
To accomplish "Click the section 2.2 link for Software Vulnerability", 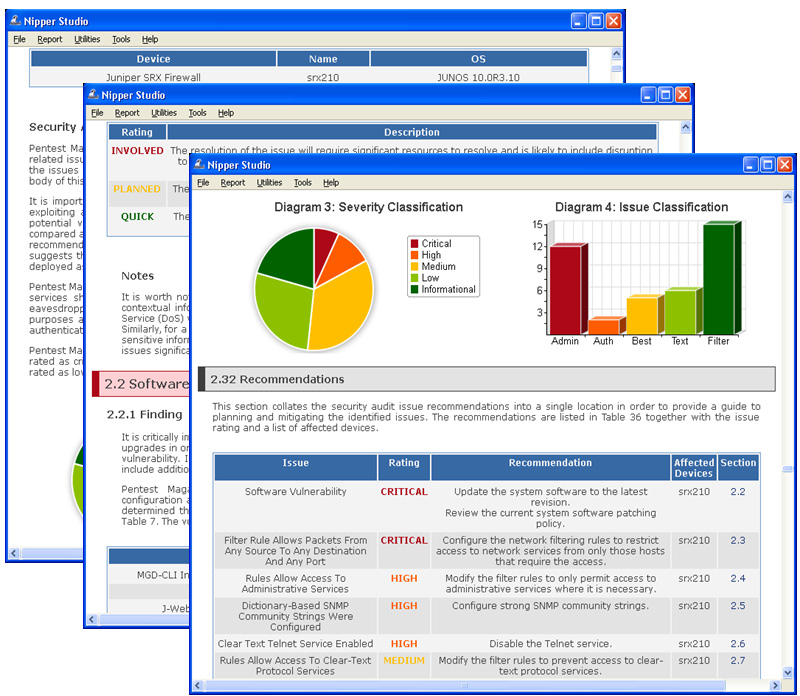I will coord(739,491).
